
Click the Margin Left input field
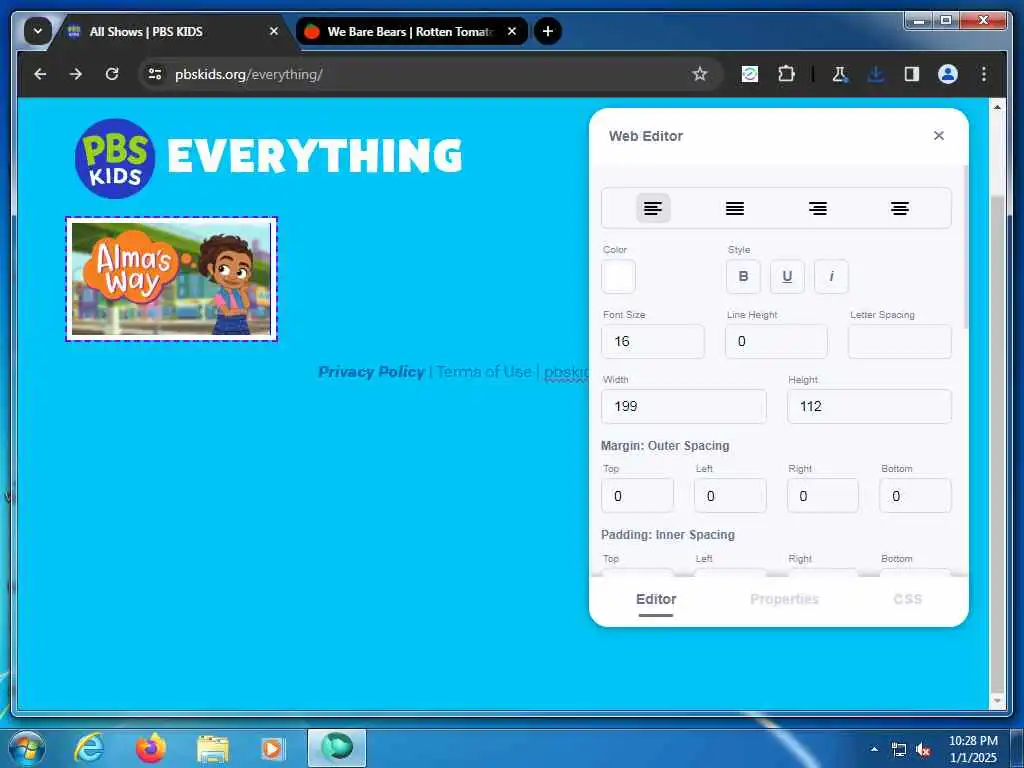[730, 496]
